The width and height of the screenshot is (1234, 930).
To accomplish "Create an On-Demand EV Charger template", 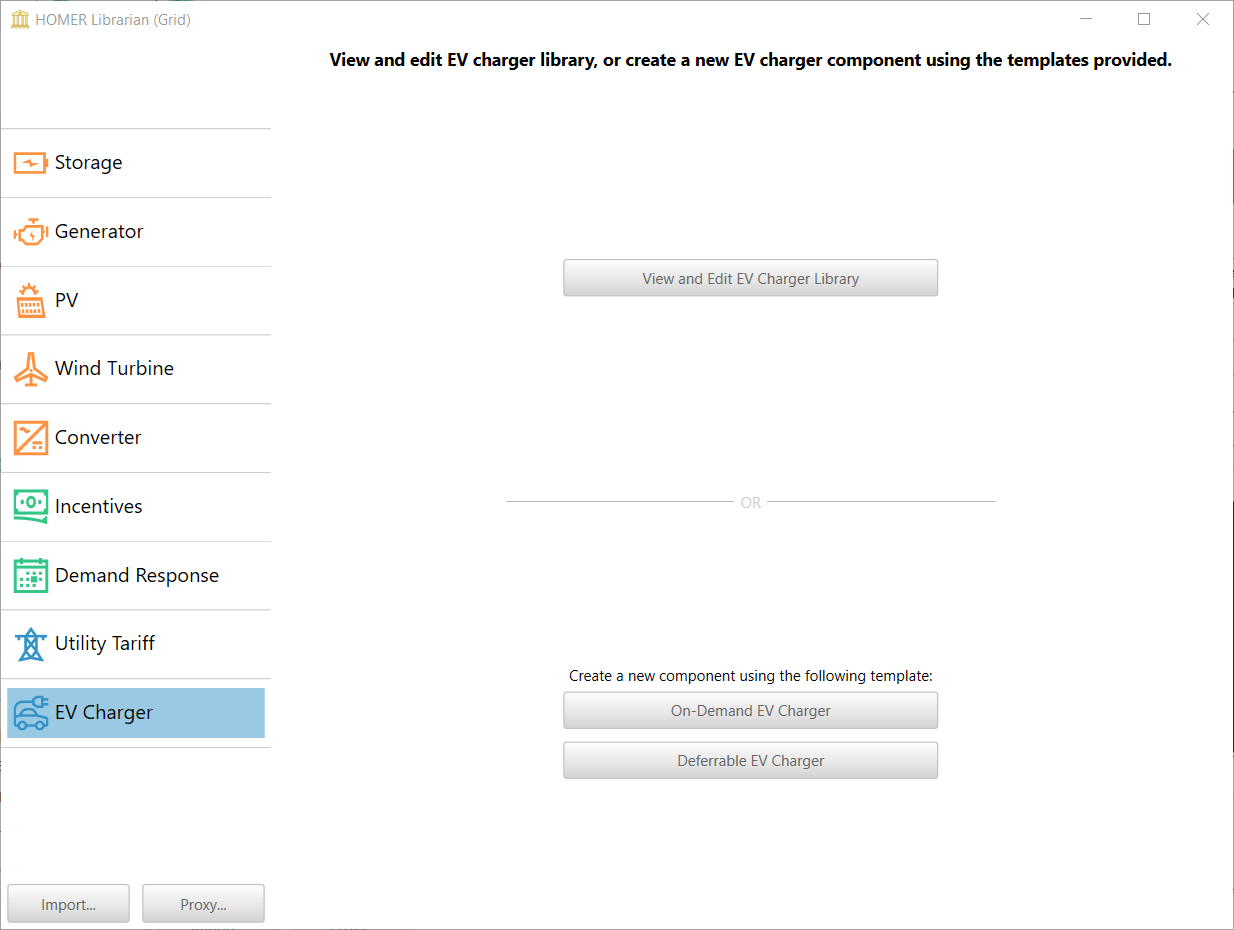I will [x=750, y=711].
